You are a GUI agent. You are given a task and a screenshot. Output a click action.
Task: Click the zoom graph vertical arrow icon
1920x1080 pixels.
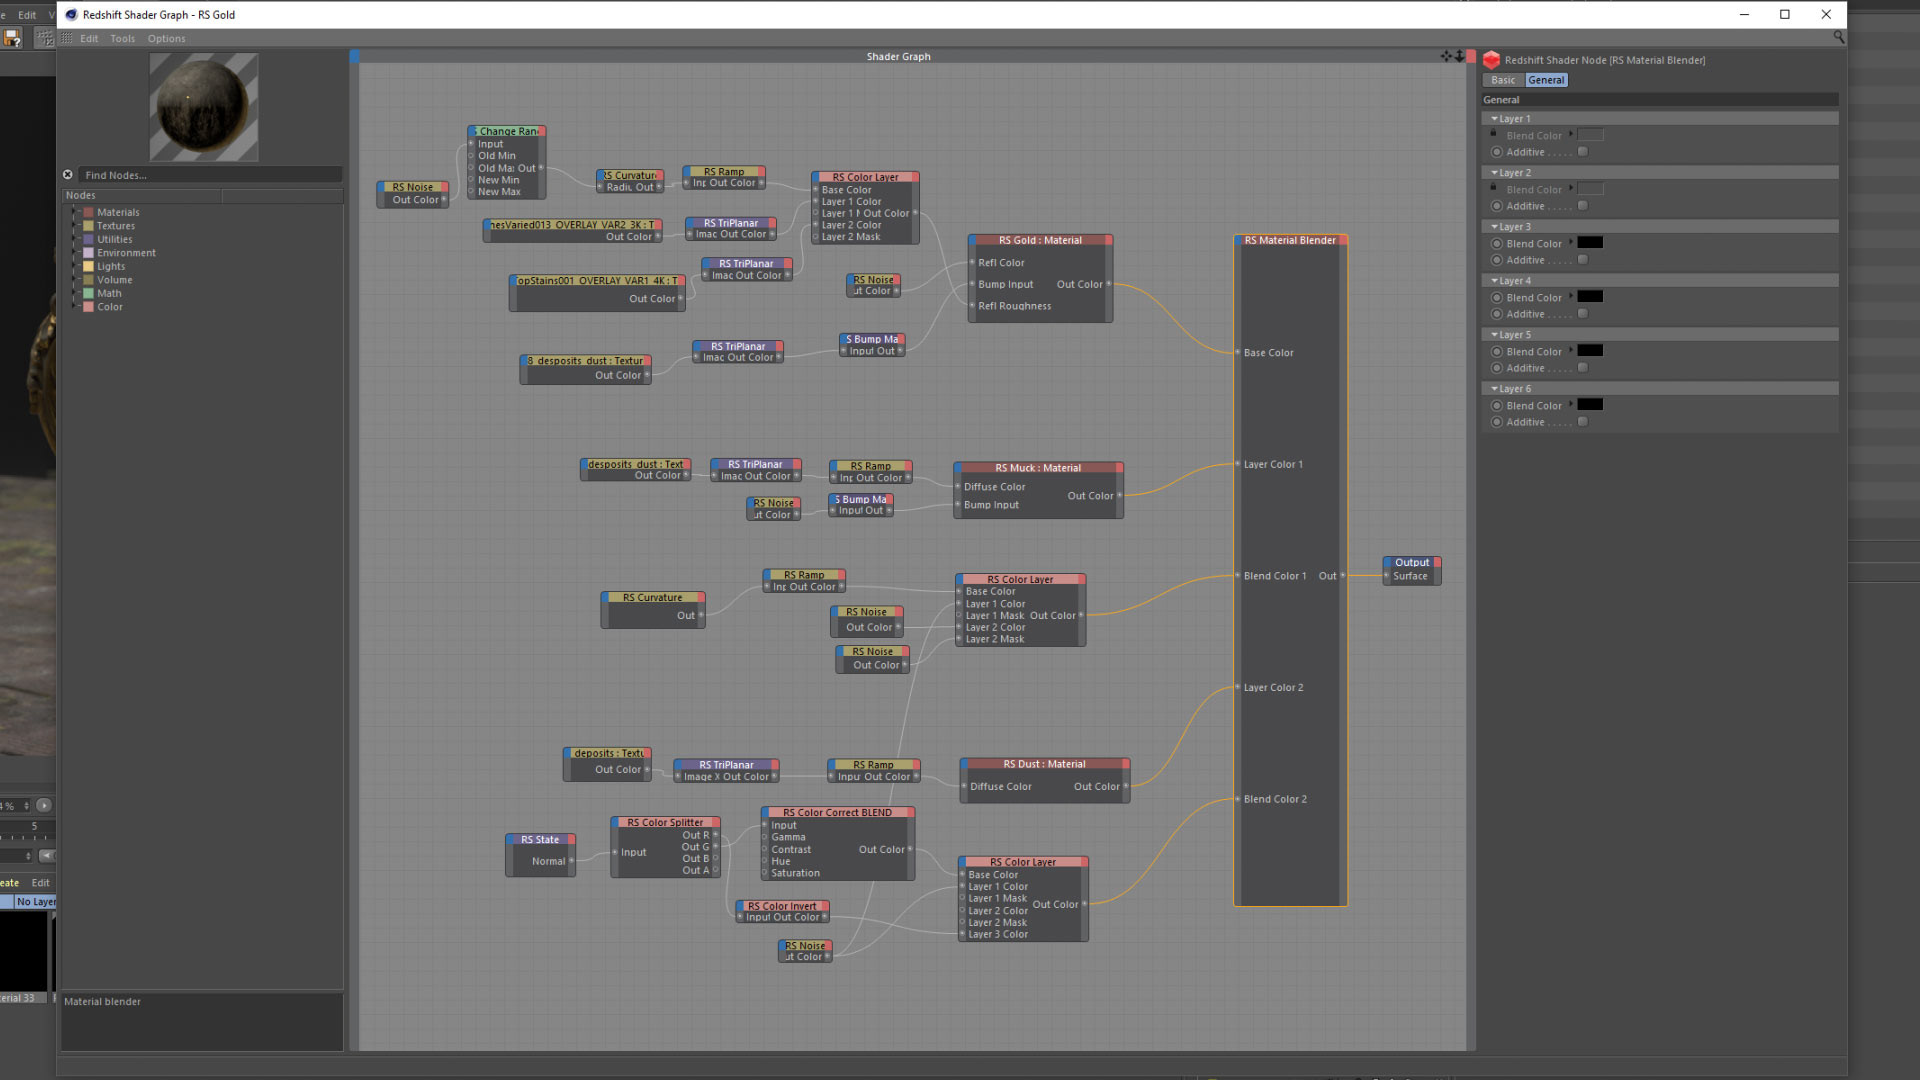coord(1459,56)
